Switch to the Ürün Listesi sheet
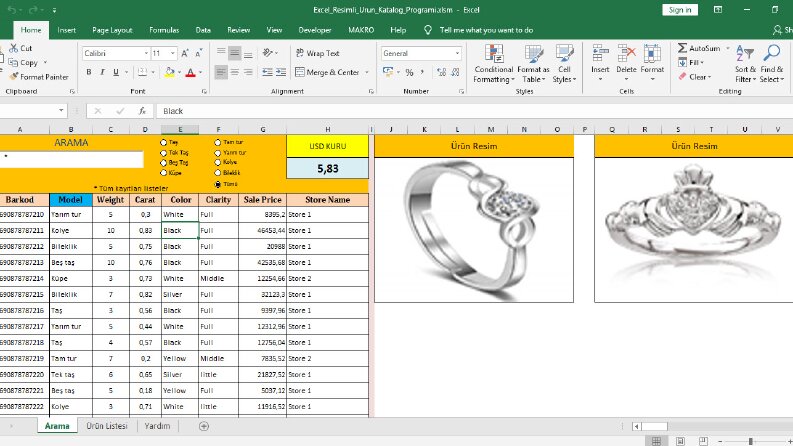Viewport: 793px width, 446px height. click(x=107, y=426)
